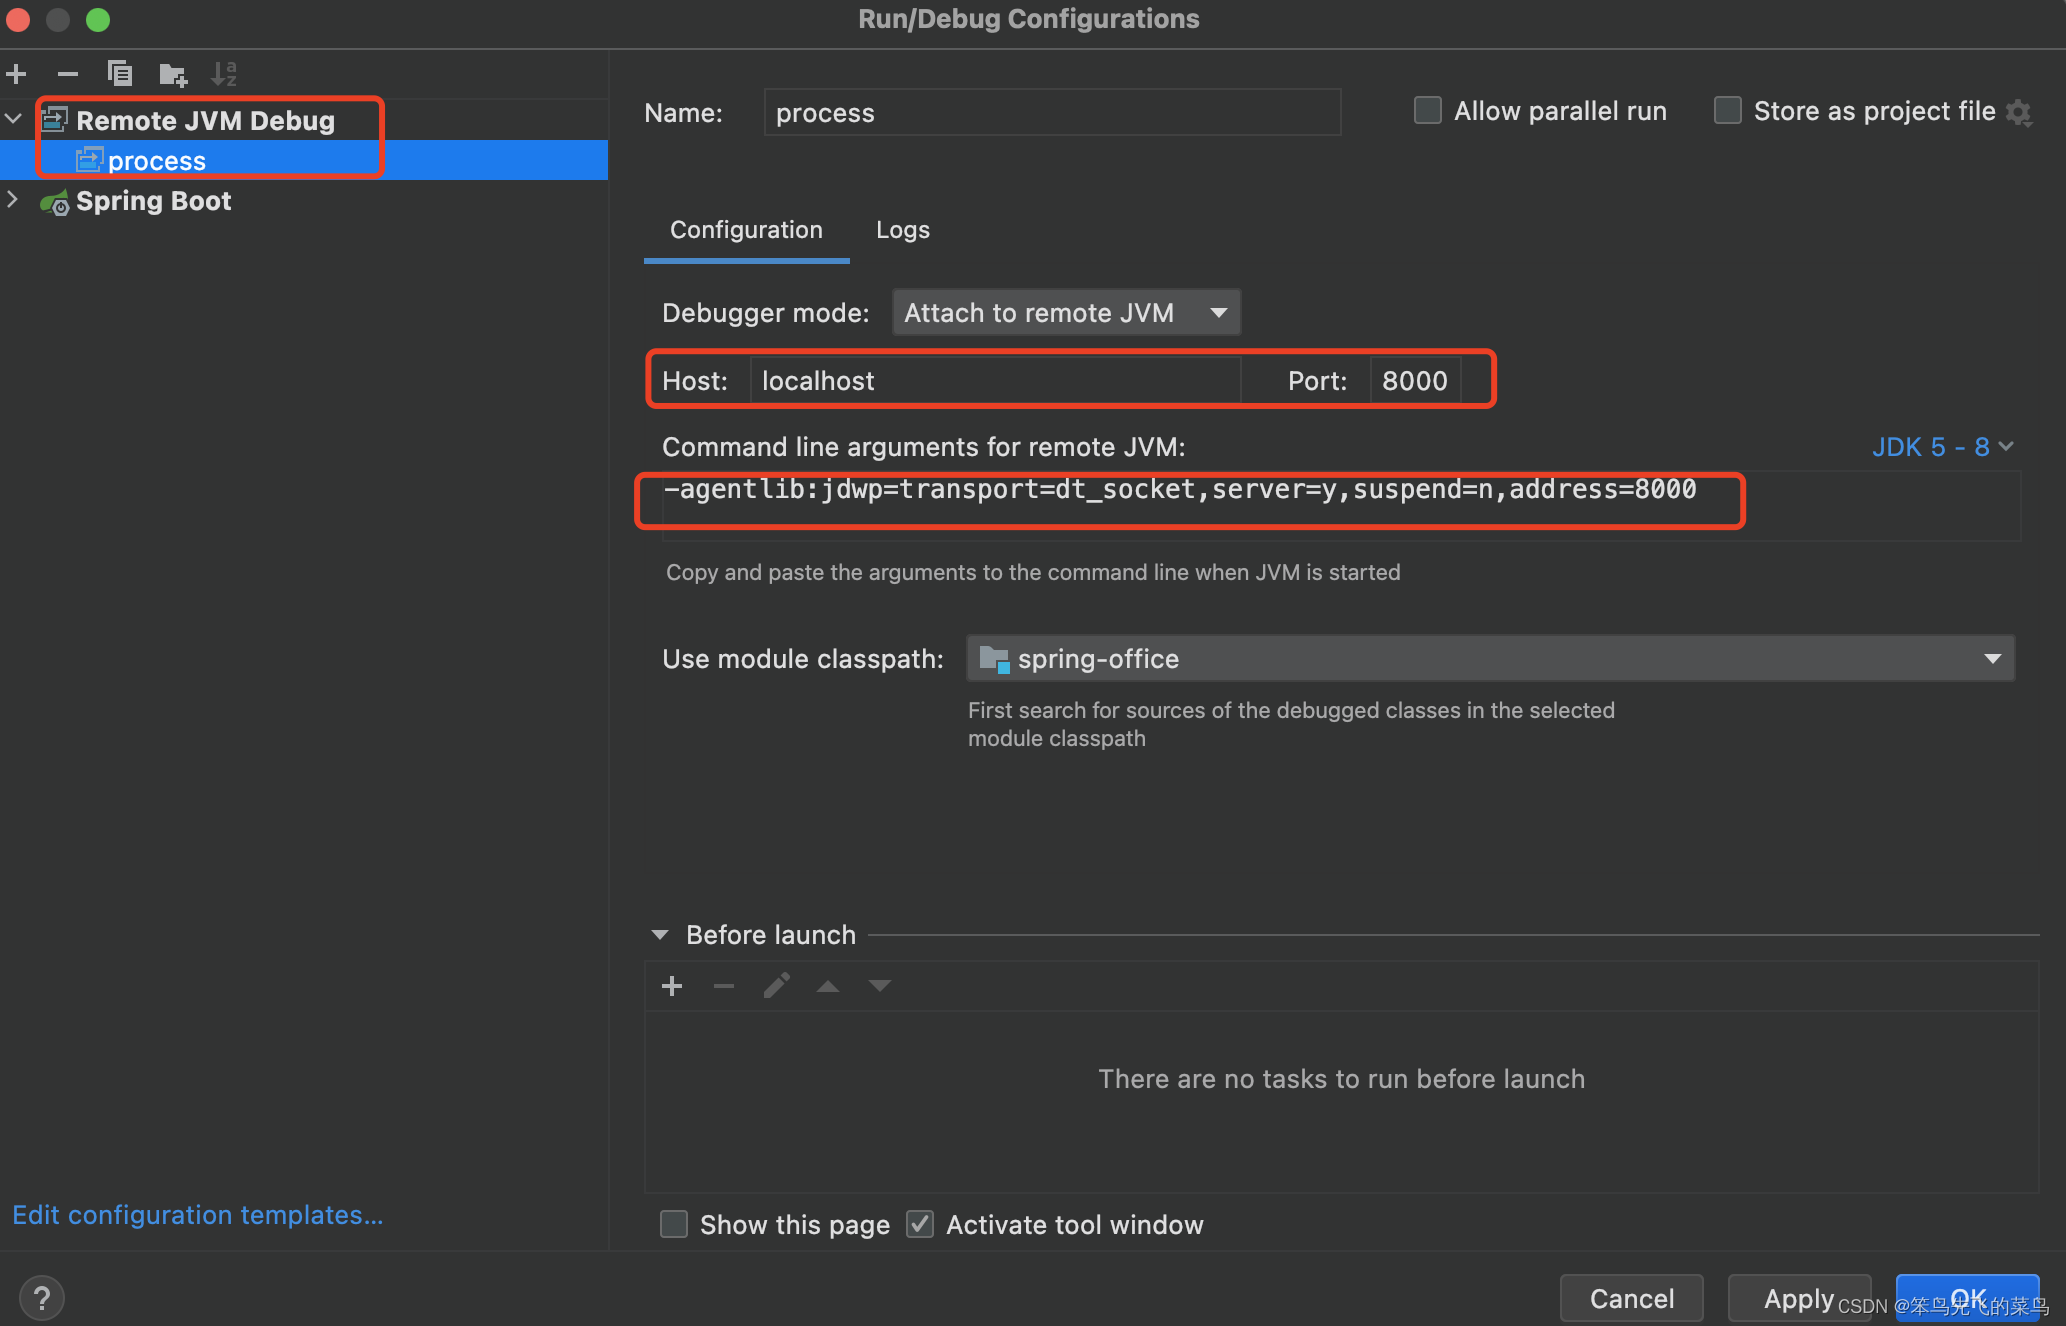Switch to the Logs tab
This screenshot has width=2066, height=1326.
pos(902,230)
